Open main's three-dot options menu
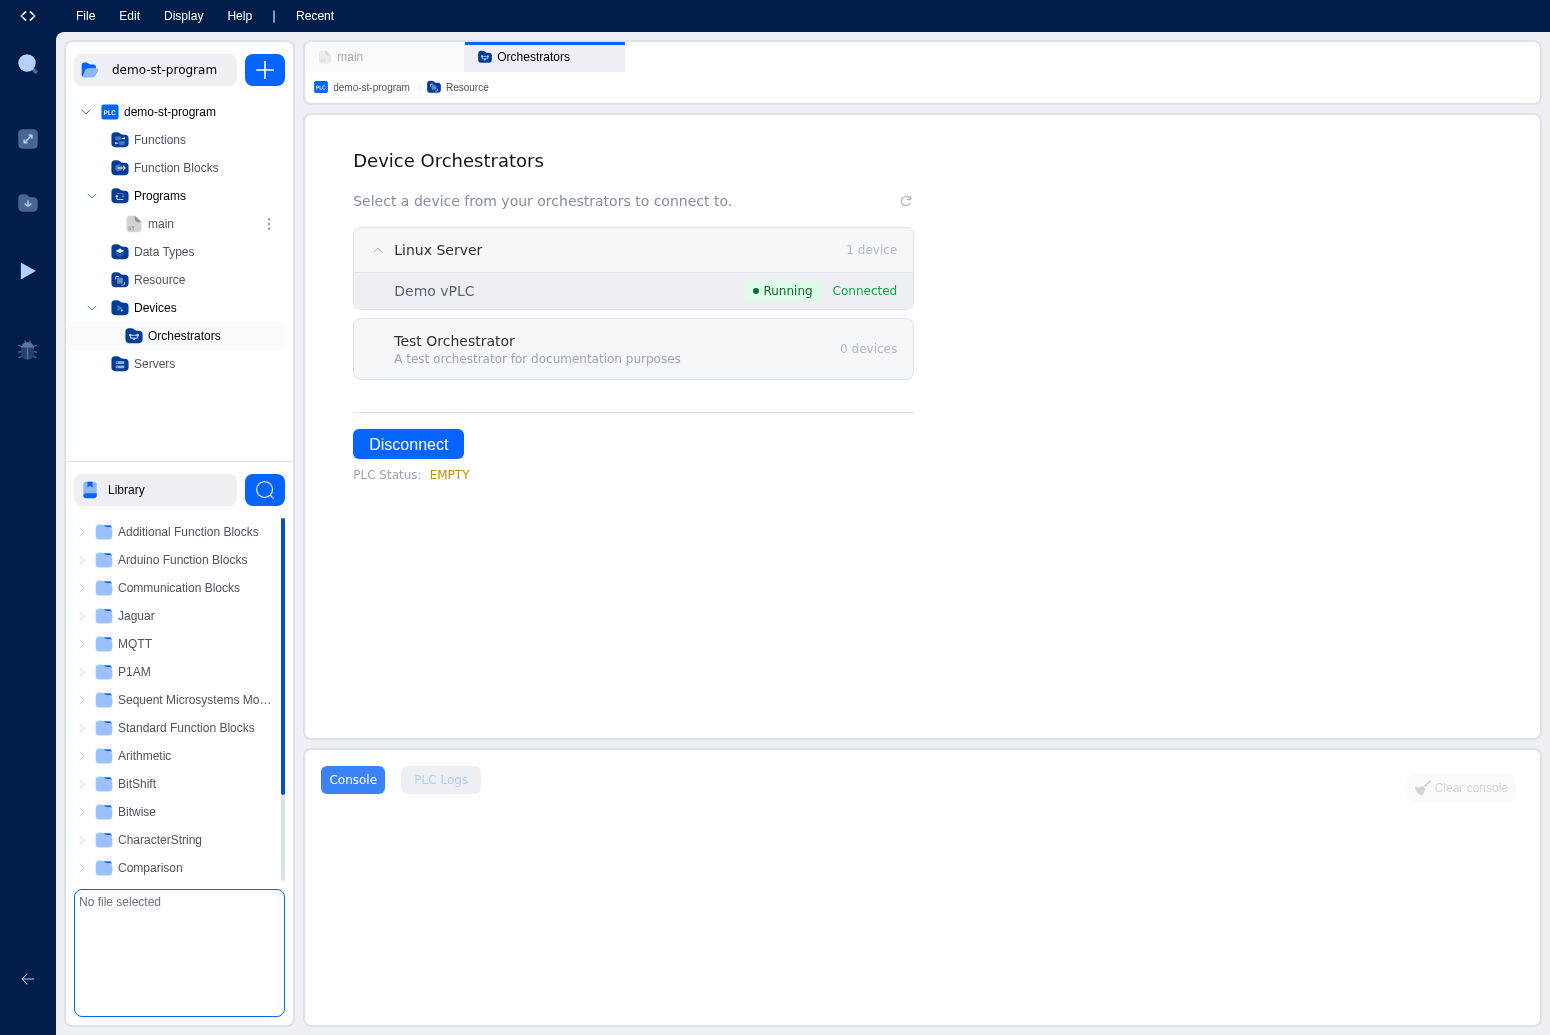Viewport: 1550px width, 1035px height. 269,224
